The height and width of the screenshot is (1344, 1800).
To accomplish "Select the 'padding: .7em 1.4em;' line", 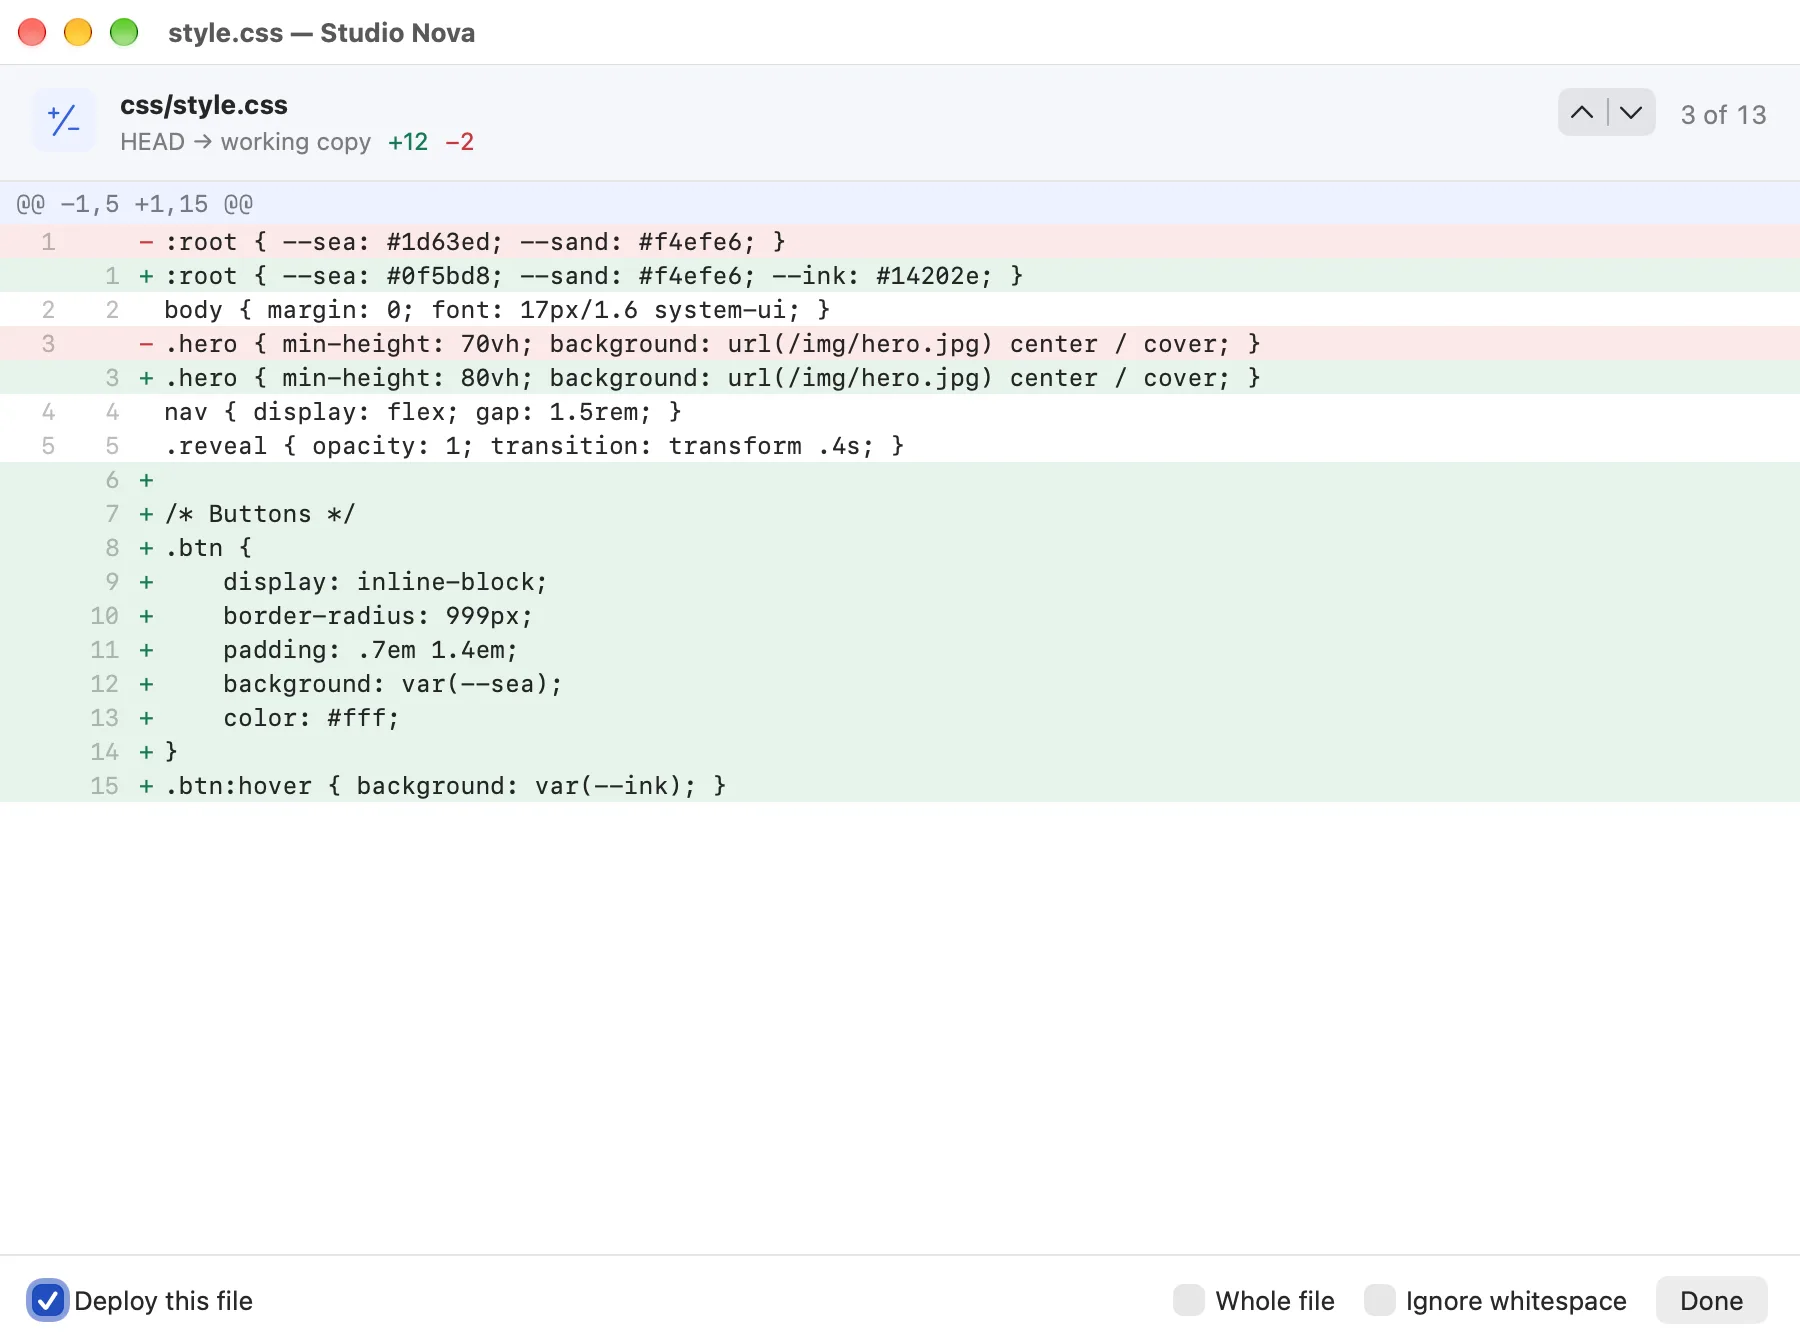I will click(900, 650).
